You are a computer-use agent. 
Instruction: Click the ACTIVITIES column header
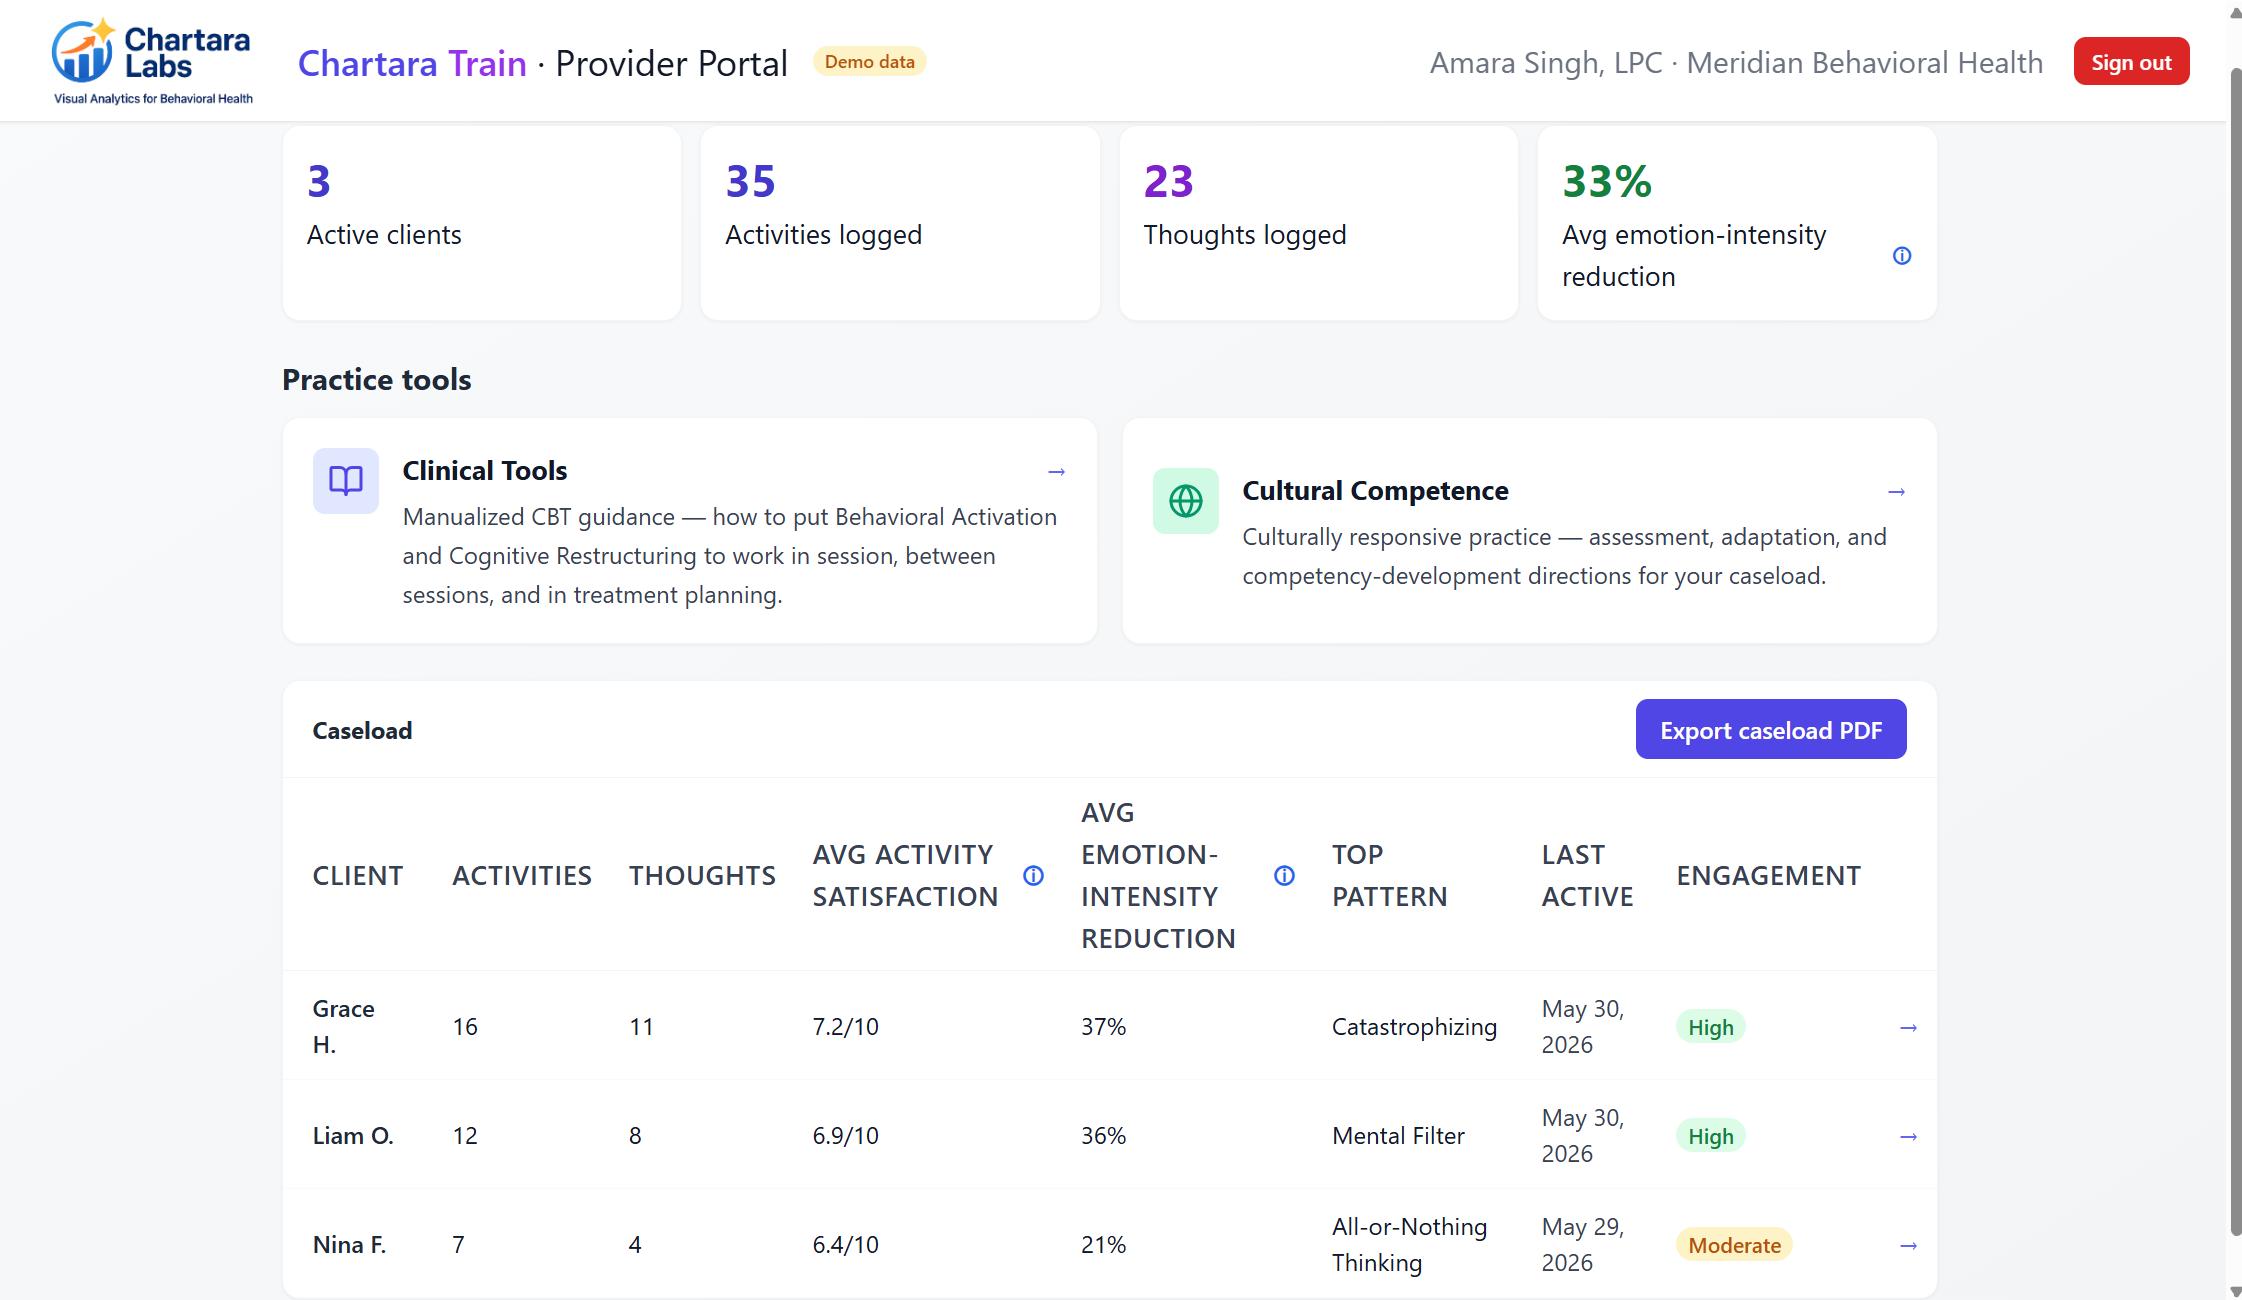click(522, 876)
